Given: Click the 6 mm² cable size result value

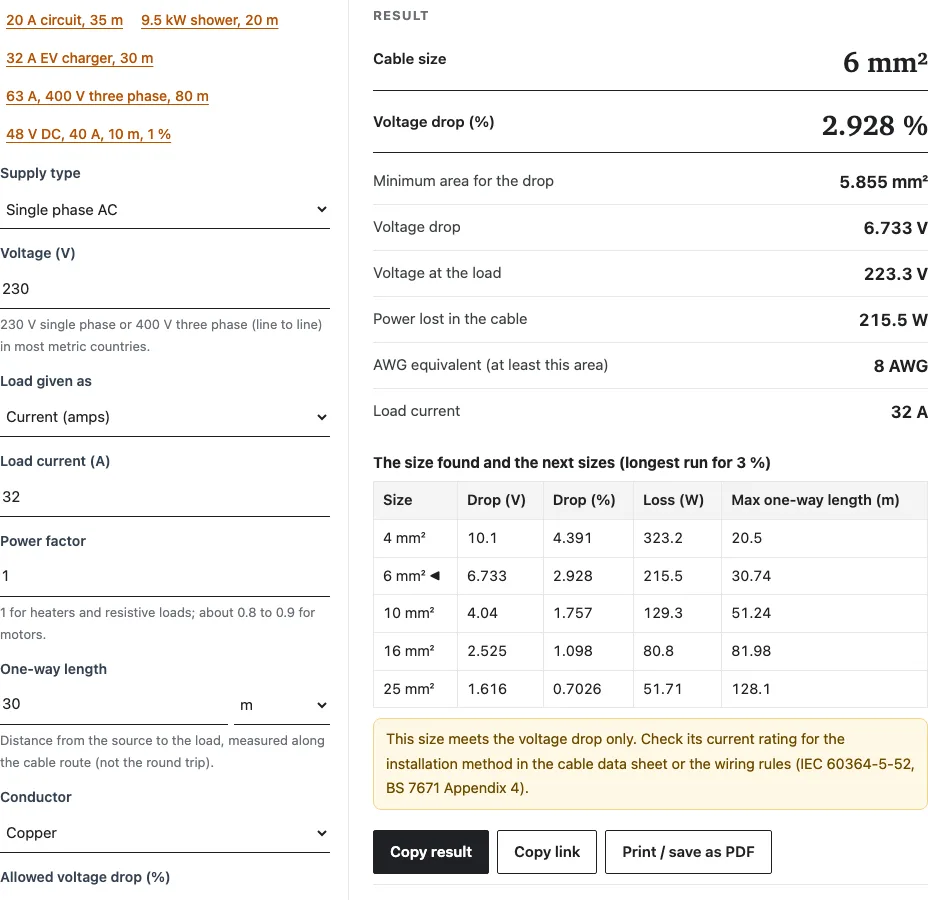Looking at the screenshot, I should (885, 62).
